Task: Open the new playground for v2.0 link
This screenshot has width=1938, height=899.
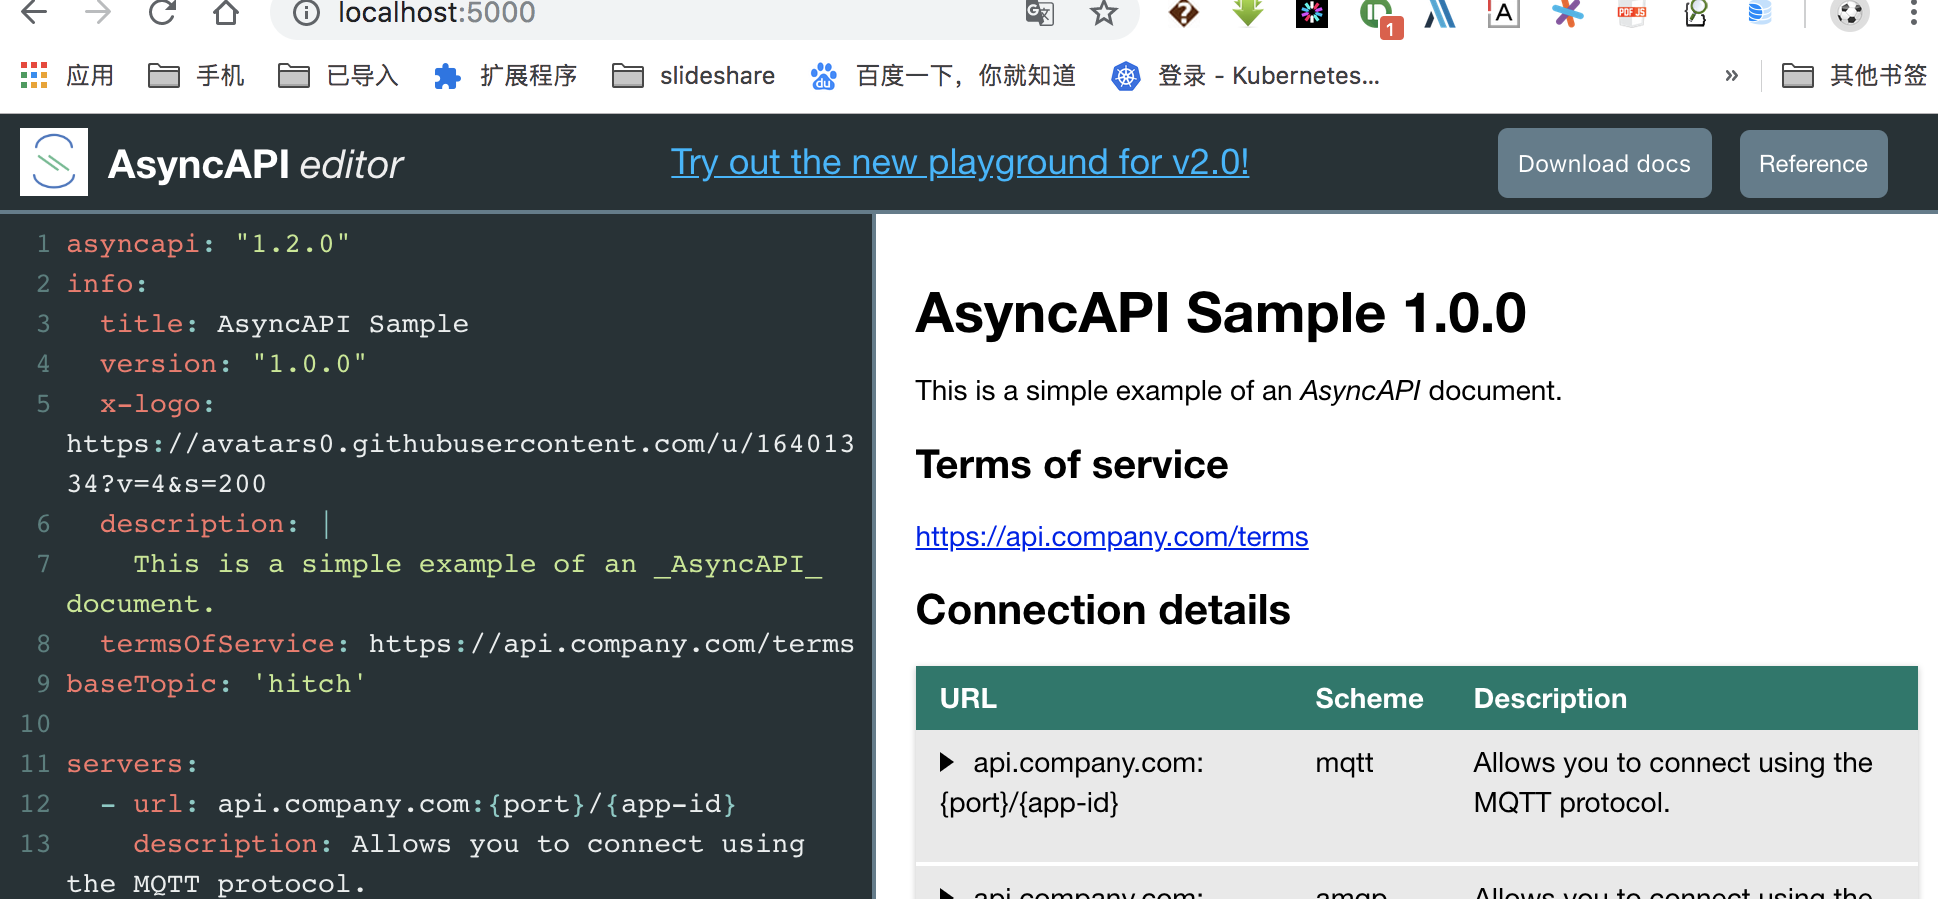Action: coord(960,162)
